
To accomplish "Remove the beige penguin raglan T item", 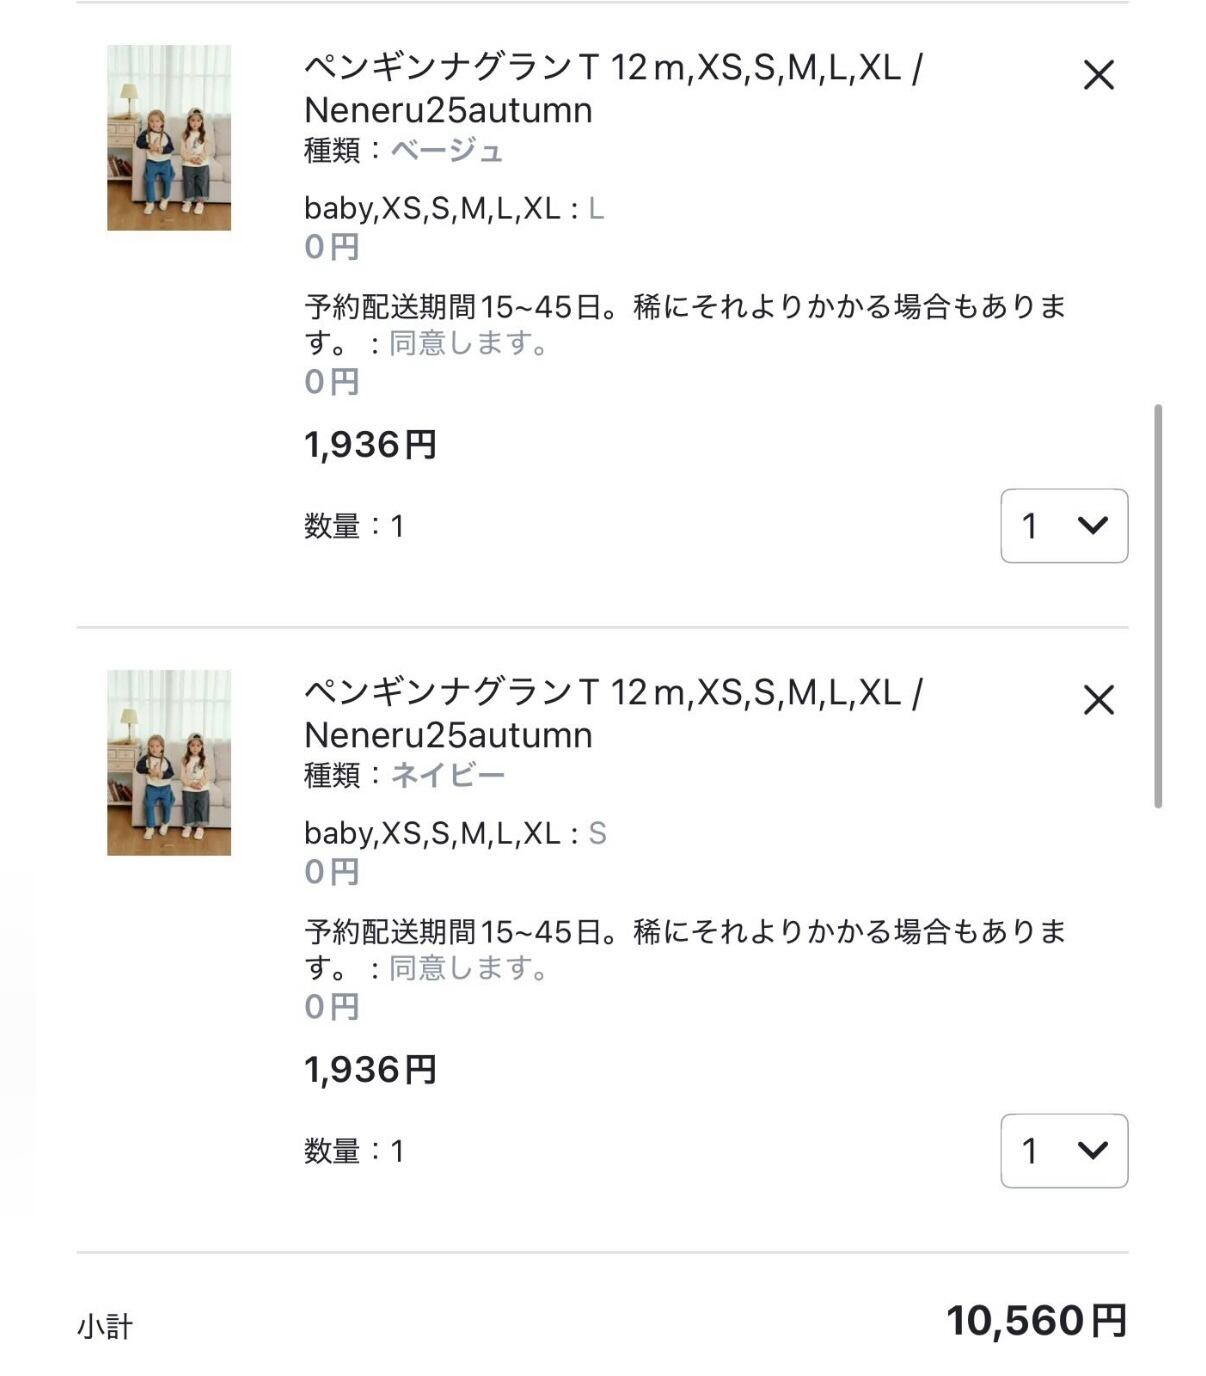I will click(x=1098, y=75).
